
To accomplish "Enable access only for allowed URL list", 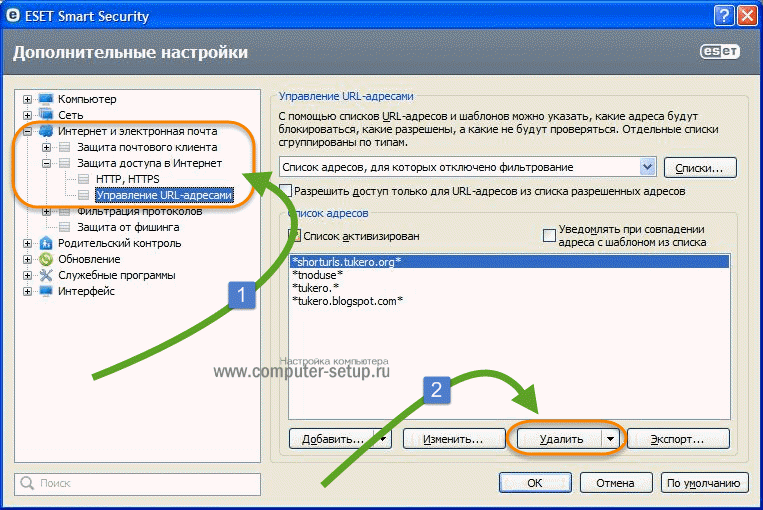I will pyautogui.click(x=286, y=191).
